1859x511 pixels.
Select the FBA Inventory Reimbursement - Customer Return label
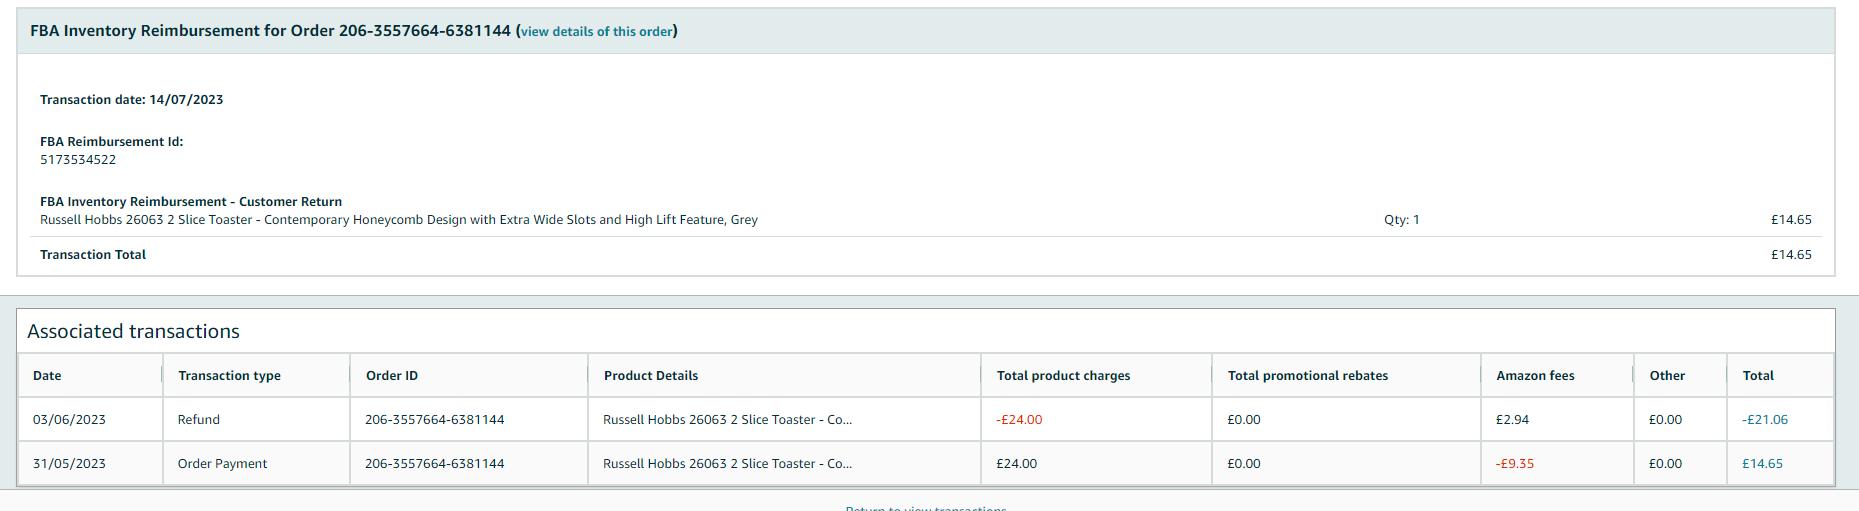tap(191, 202)
